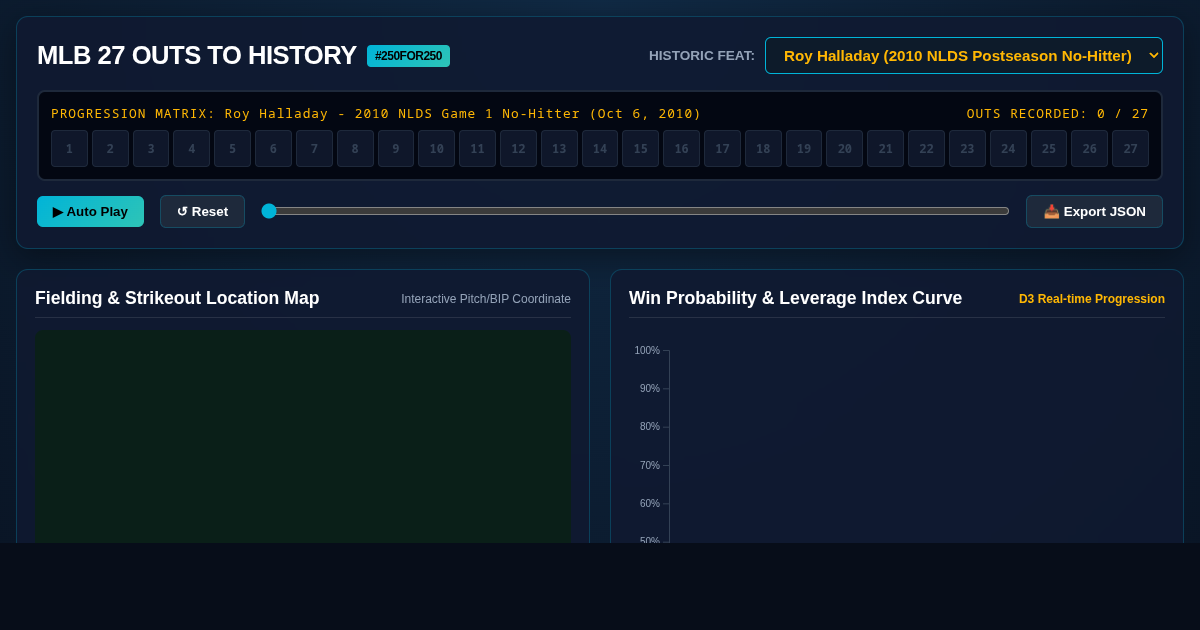Click the 100% axis label on chart
The image size is (1200, 630).
tap(647, 351)
